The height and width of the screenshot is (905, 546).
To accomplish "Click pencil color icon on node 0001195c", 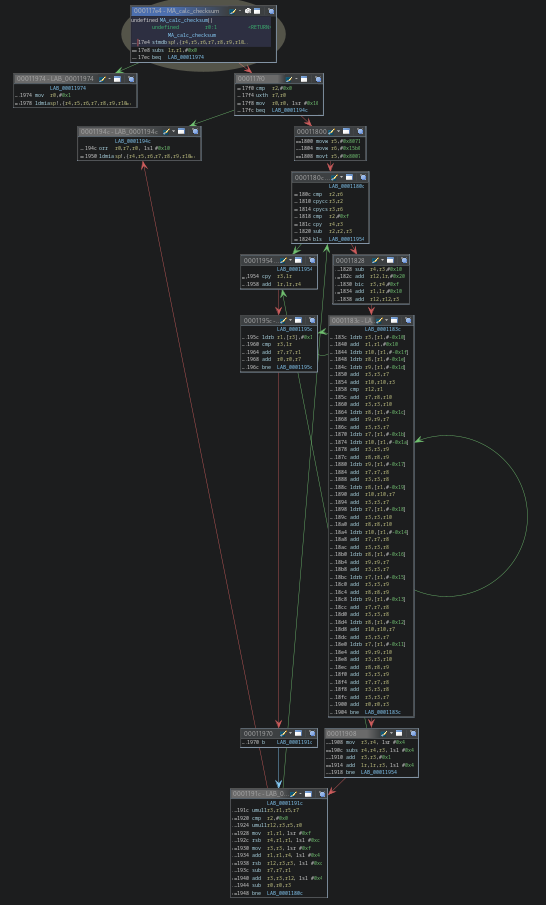I will [x=283, y=320].
